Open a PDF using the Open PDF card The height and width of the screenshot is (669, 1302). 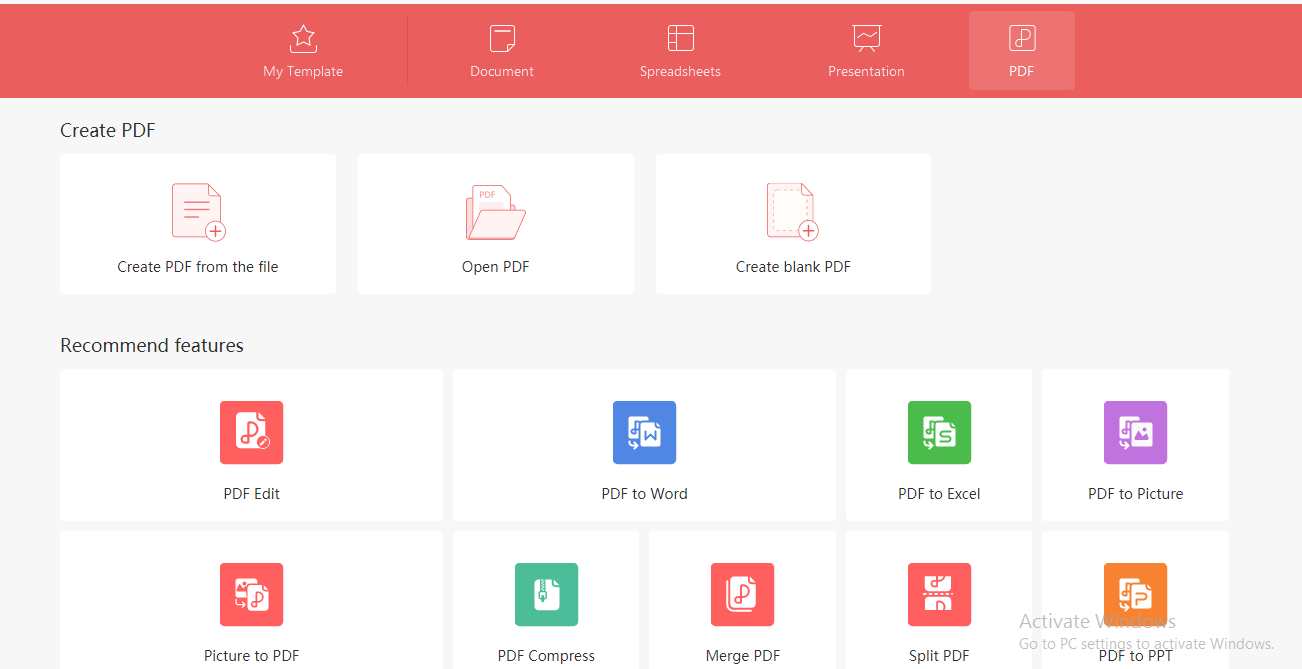click(x=495, y=223)
